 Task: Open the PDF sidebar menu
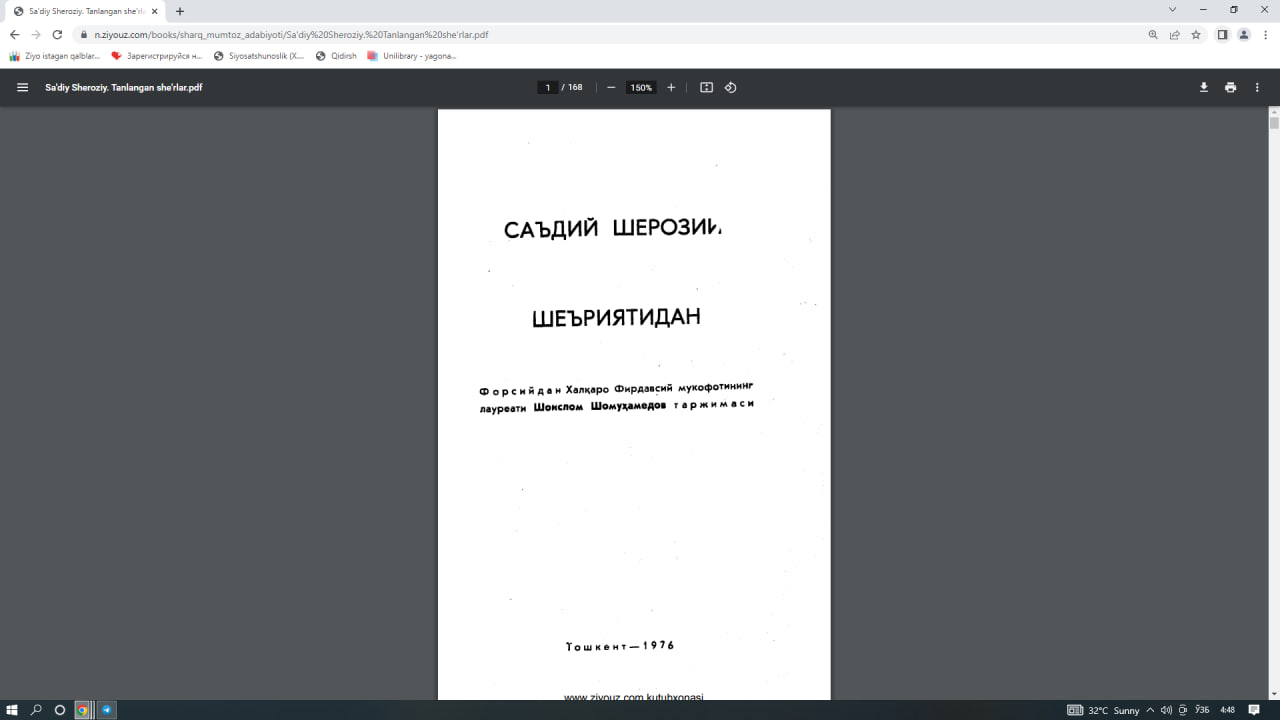point(22,87)
